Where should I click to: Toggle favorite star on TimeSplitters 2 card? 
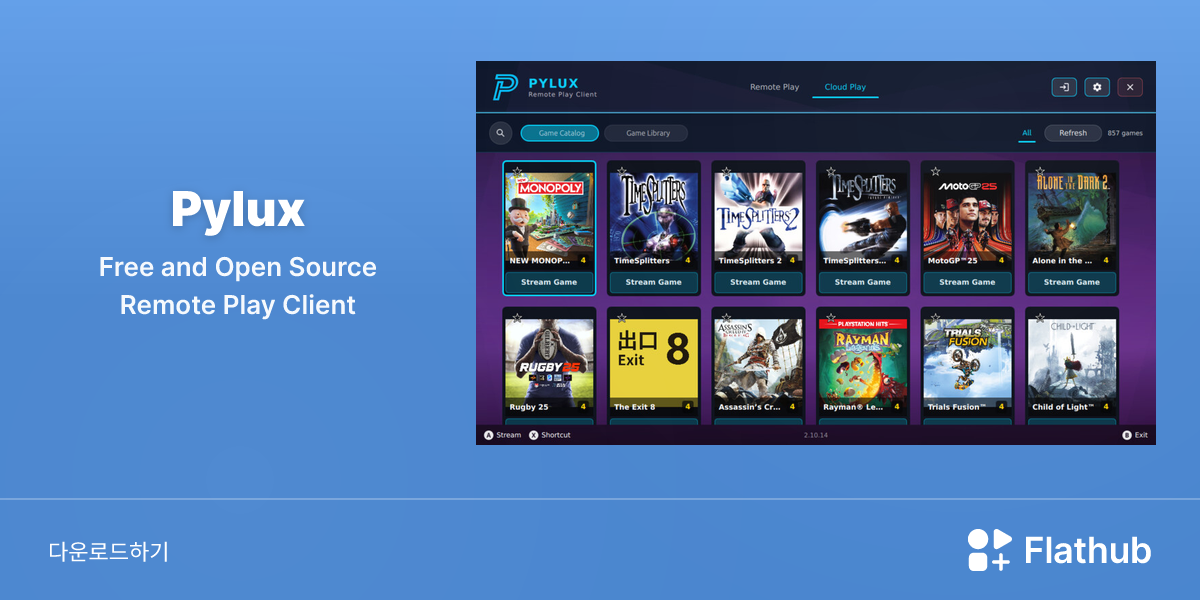pyautogui.click(x=726, y=172)
